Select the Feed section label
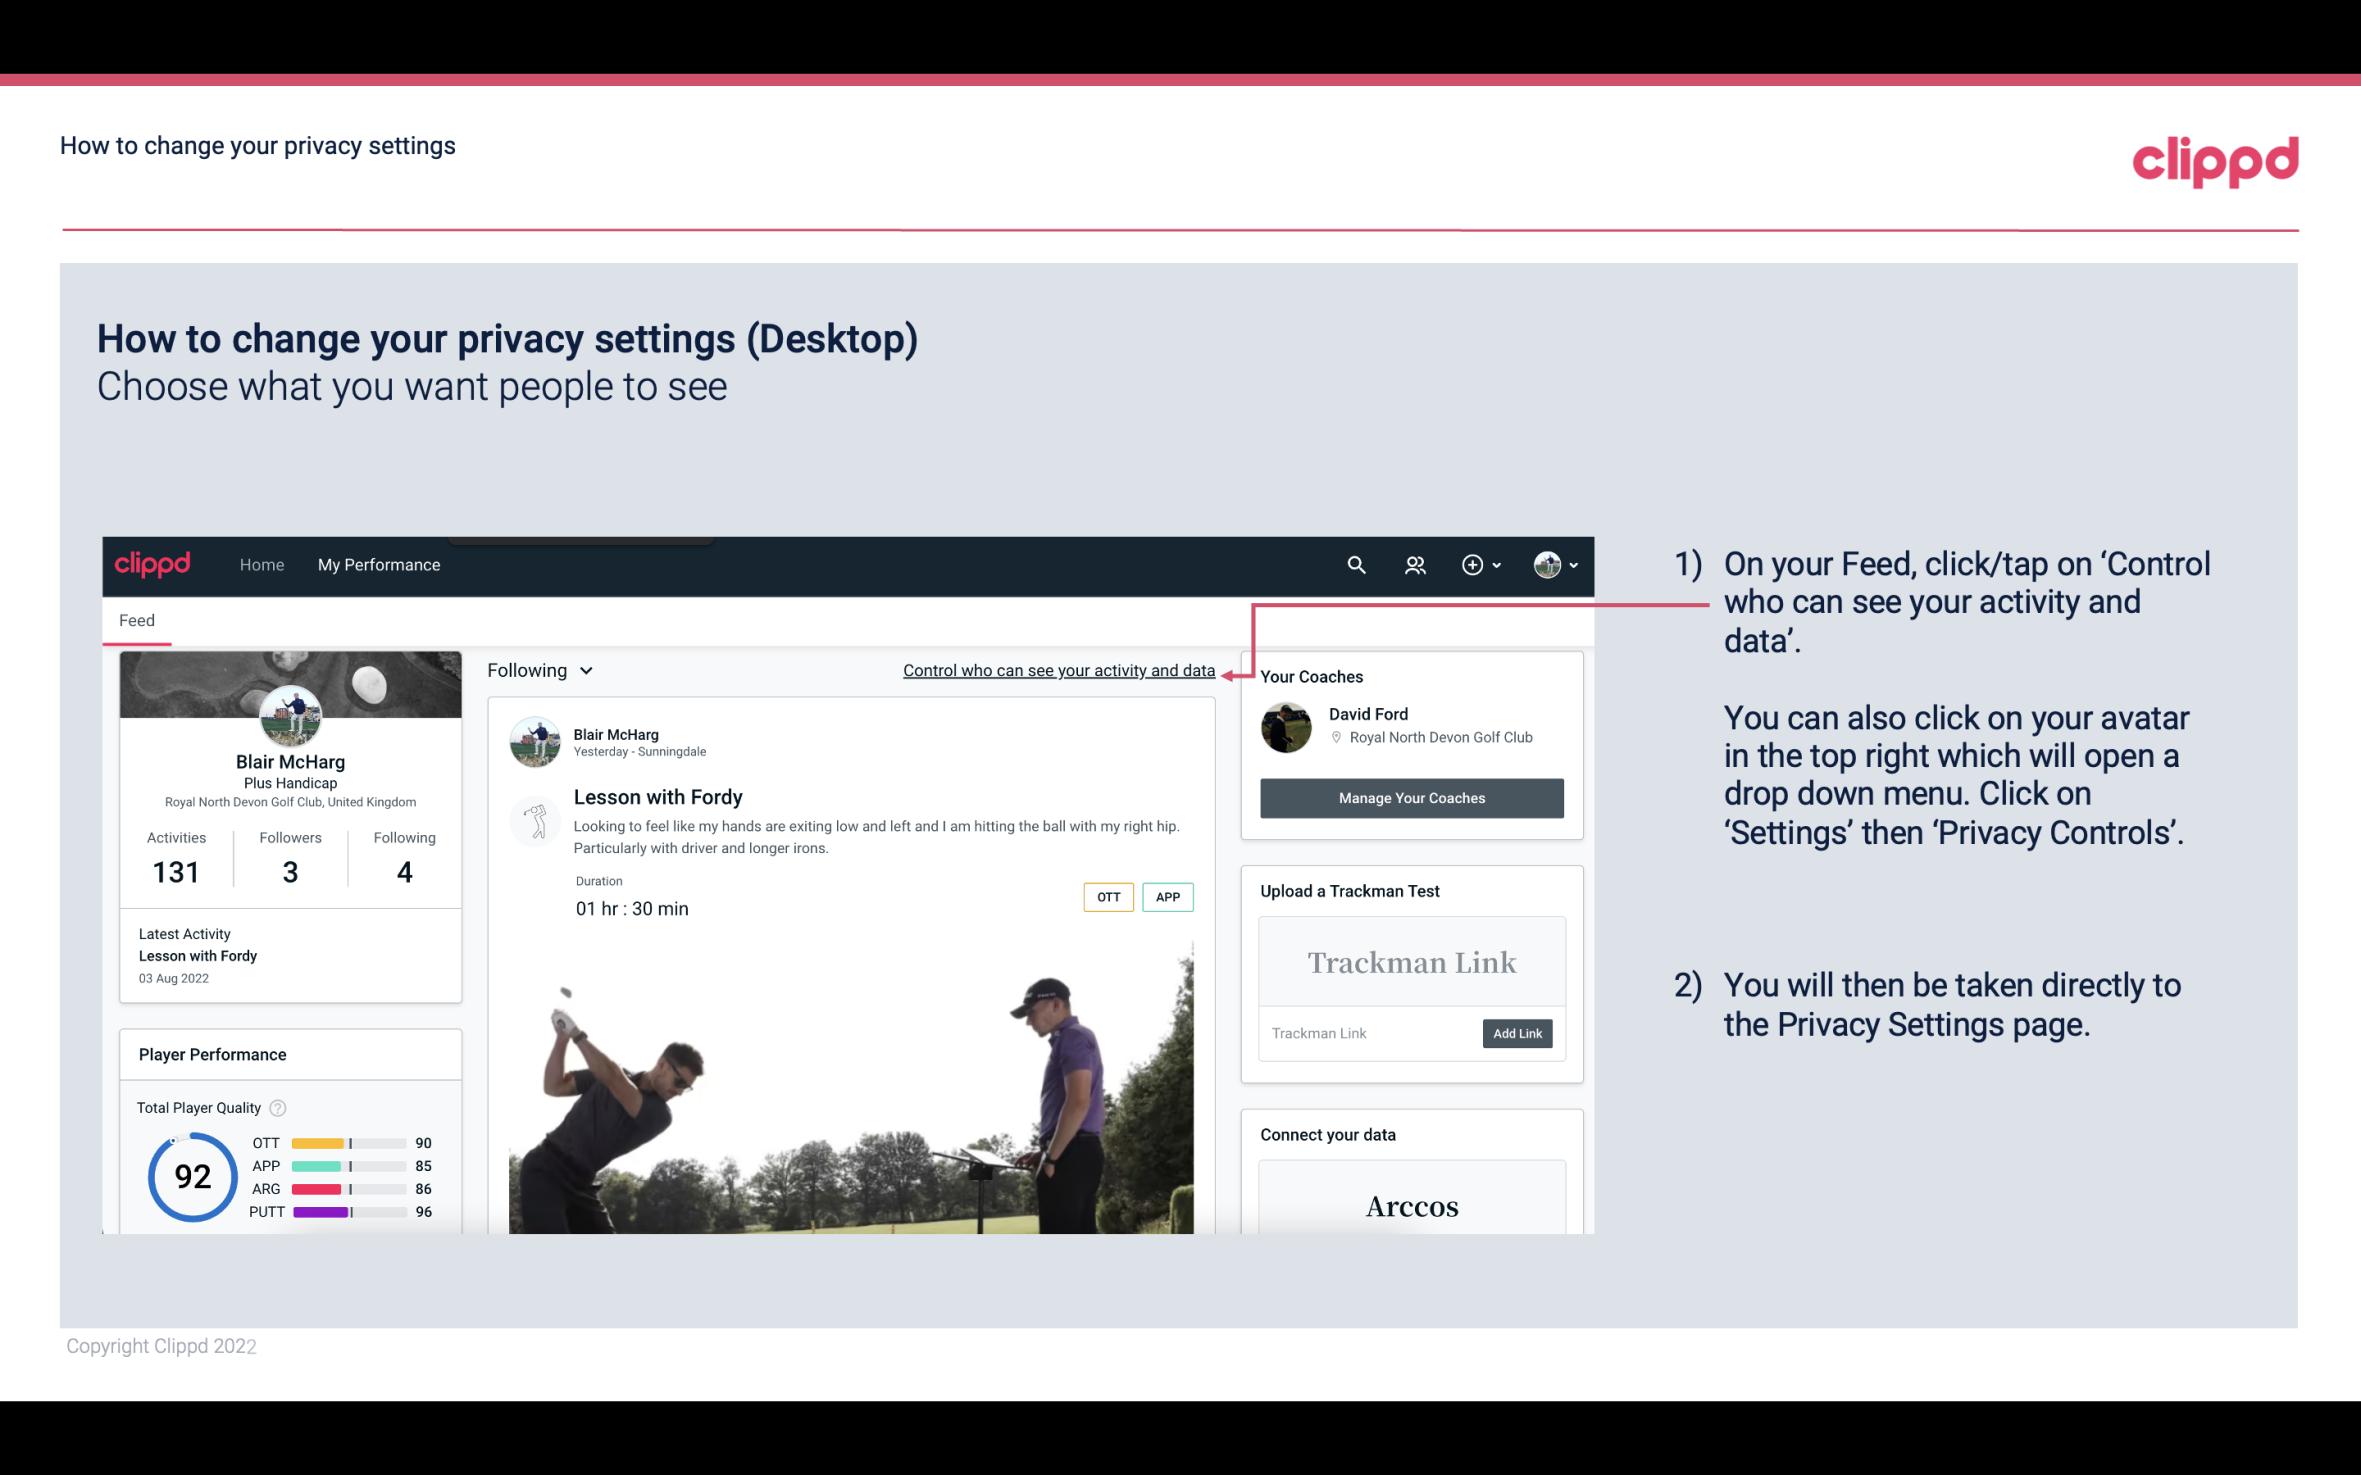Screen dimensions: 2361x1475 pos(138,619)
